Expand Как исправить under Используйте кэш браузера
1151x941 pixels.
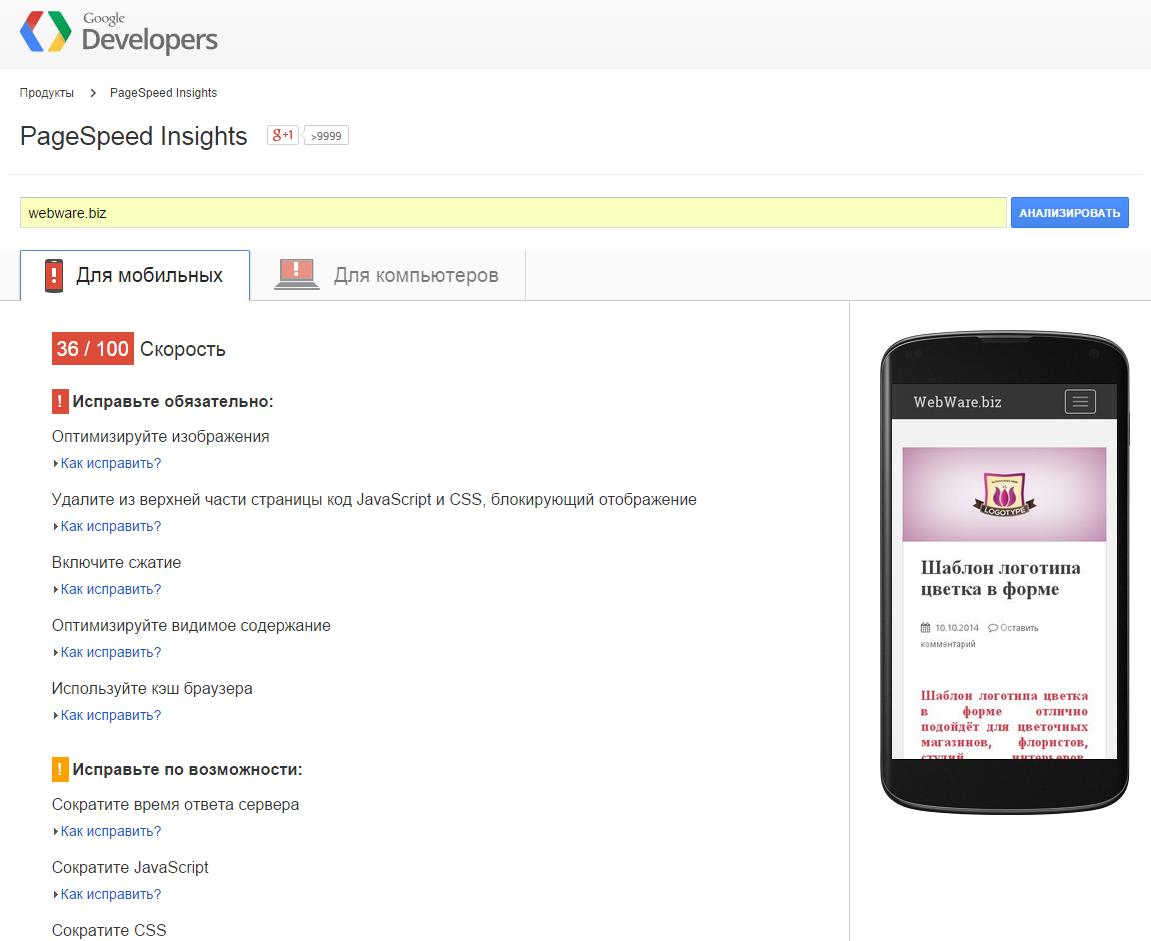tap(107, 716)
